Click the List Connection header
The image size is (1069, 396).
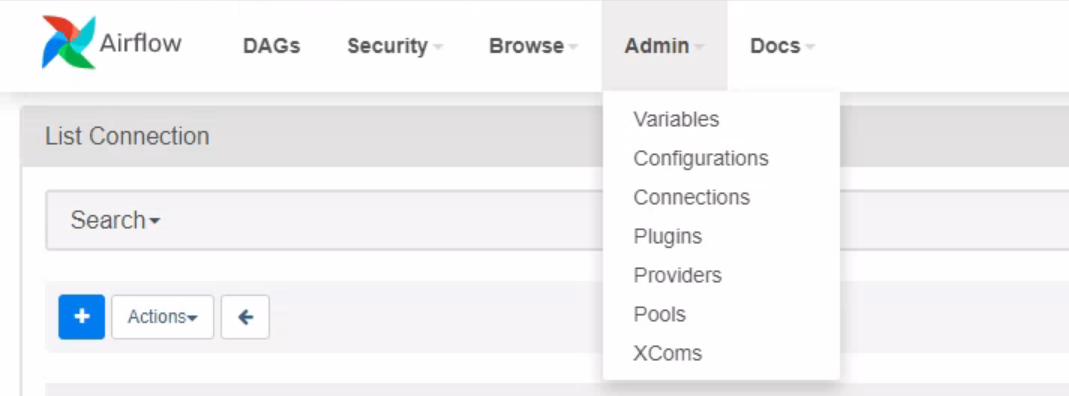click(x=127, y=136)
